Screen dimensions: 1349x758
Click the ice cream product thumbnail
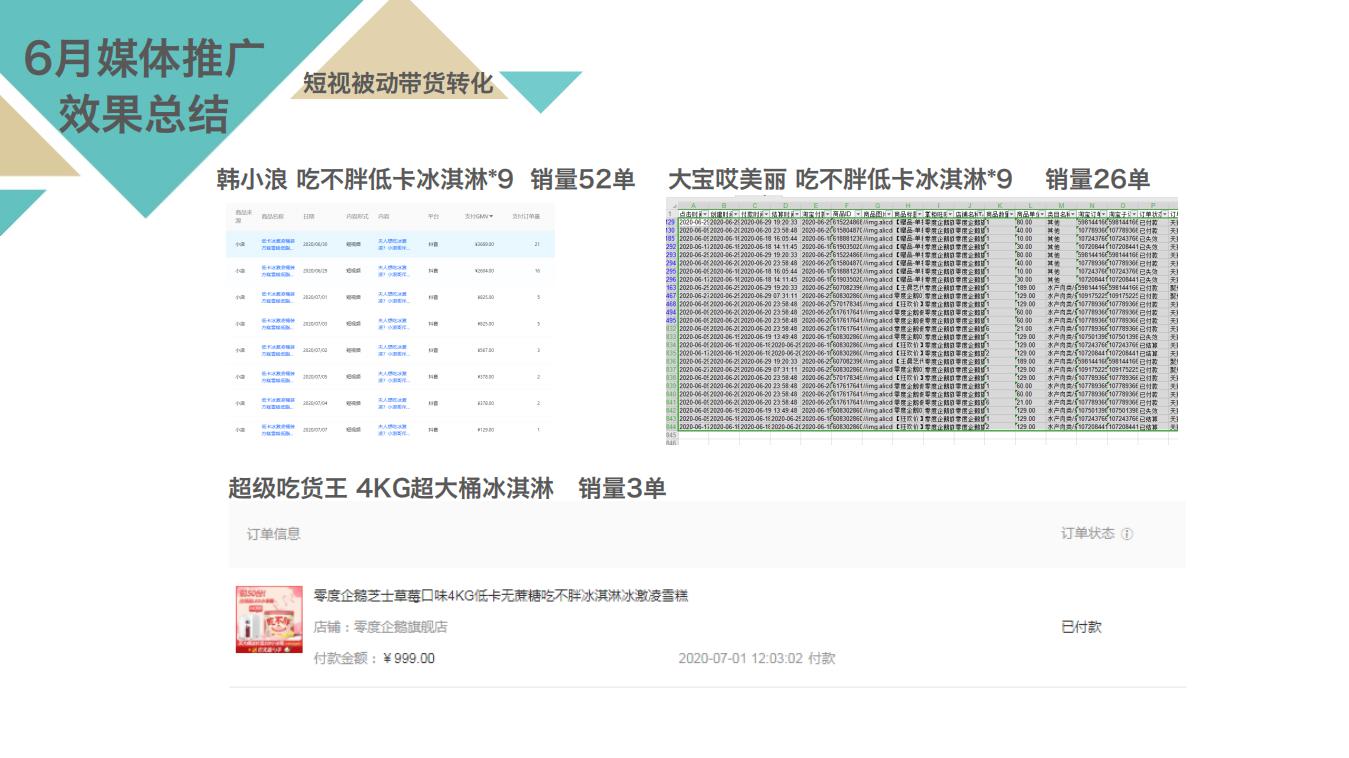269,619
